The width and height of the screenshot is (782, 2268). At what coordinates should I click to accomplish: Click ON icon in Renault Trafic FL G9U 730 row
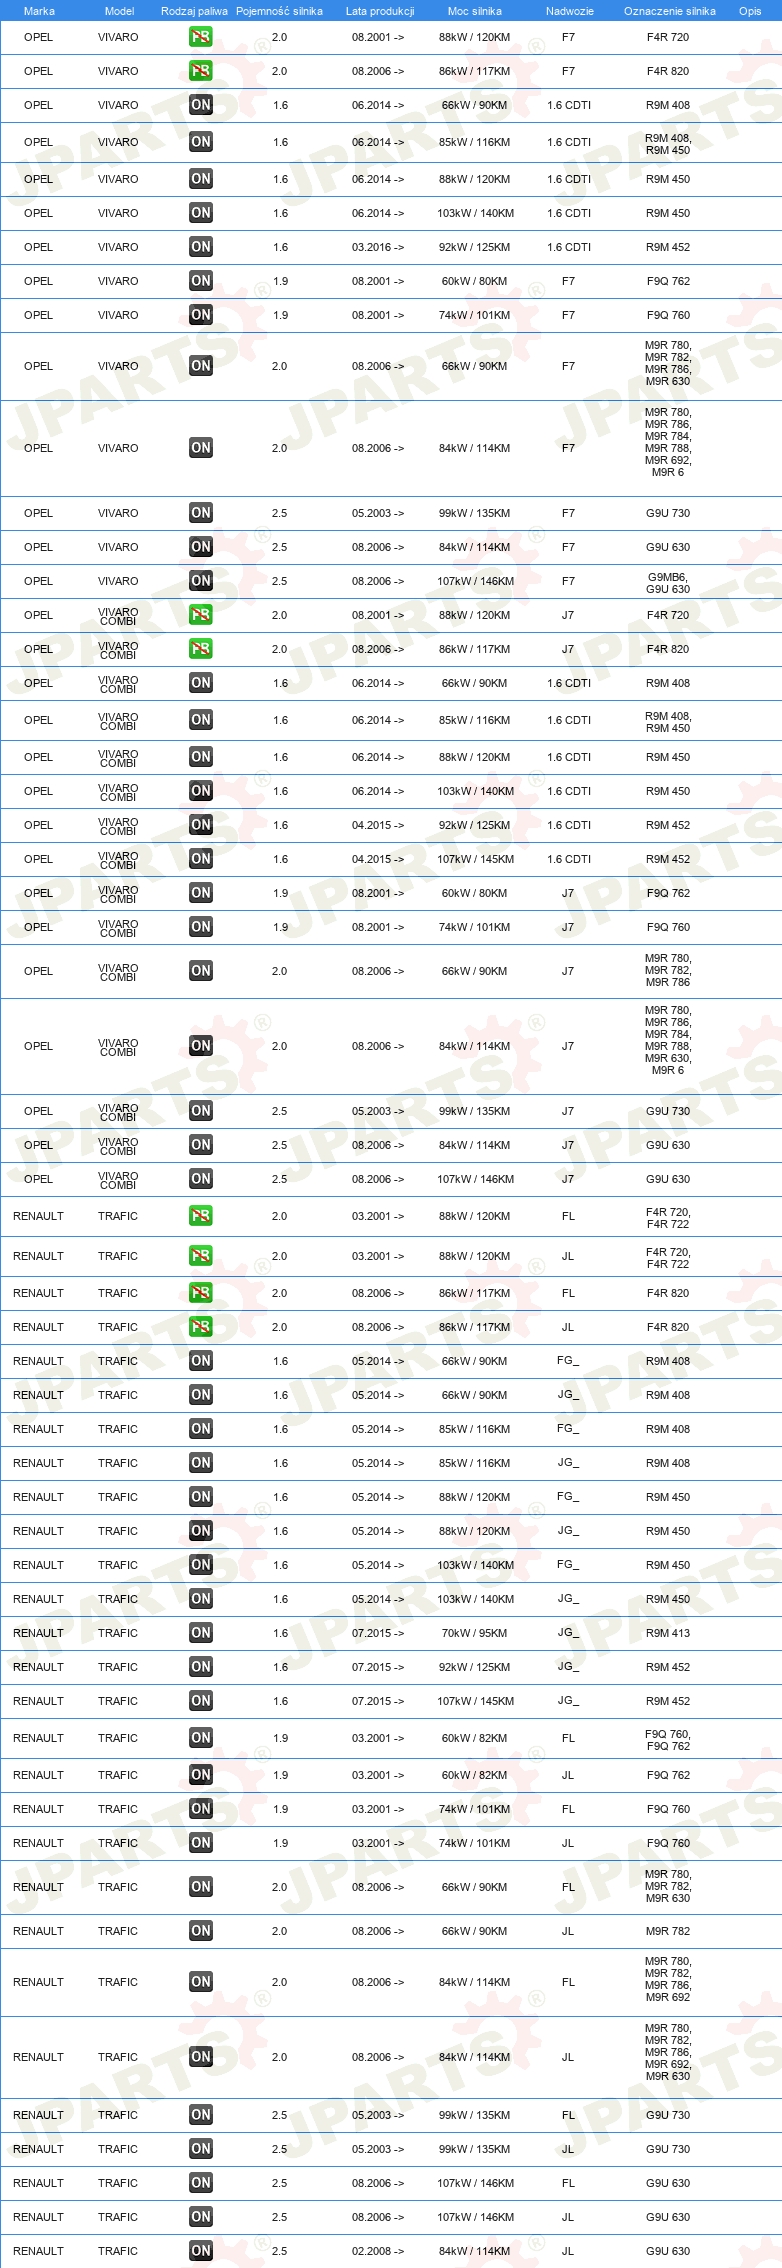[201, 2115]
